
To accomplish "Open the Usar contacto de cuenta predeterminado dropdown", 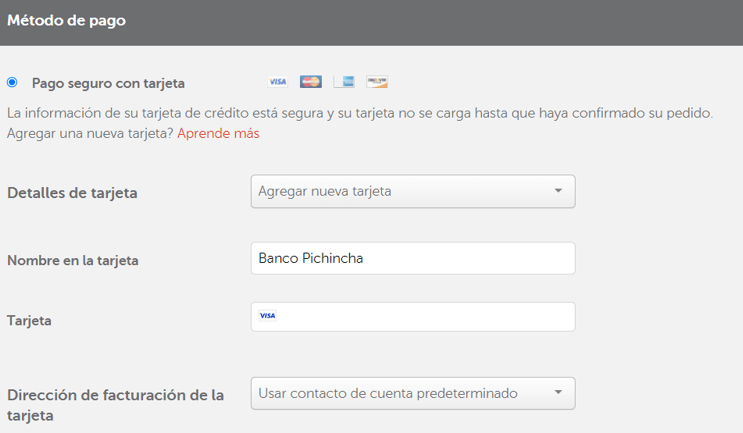I will [413, 393].
